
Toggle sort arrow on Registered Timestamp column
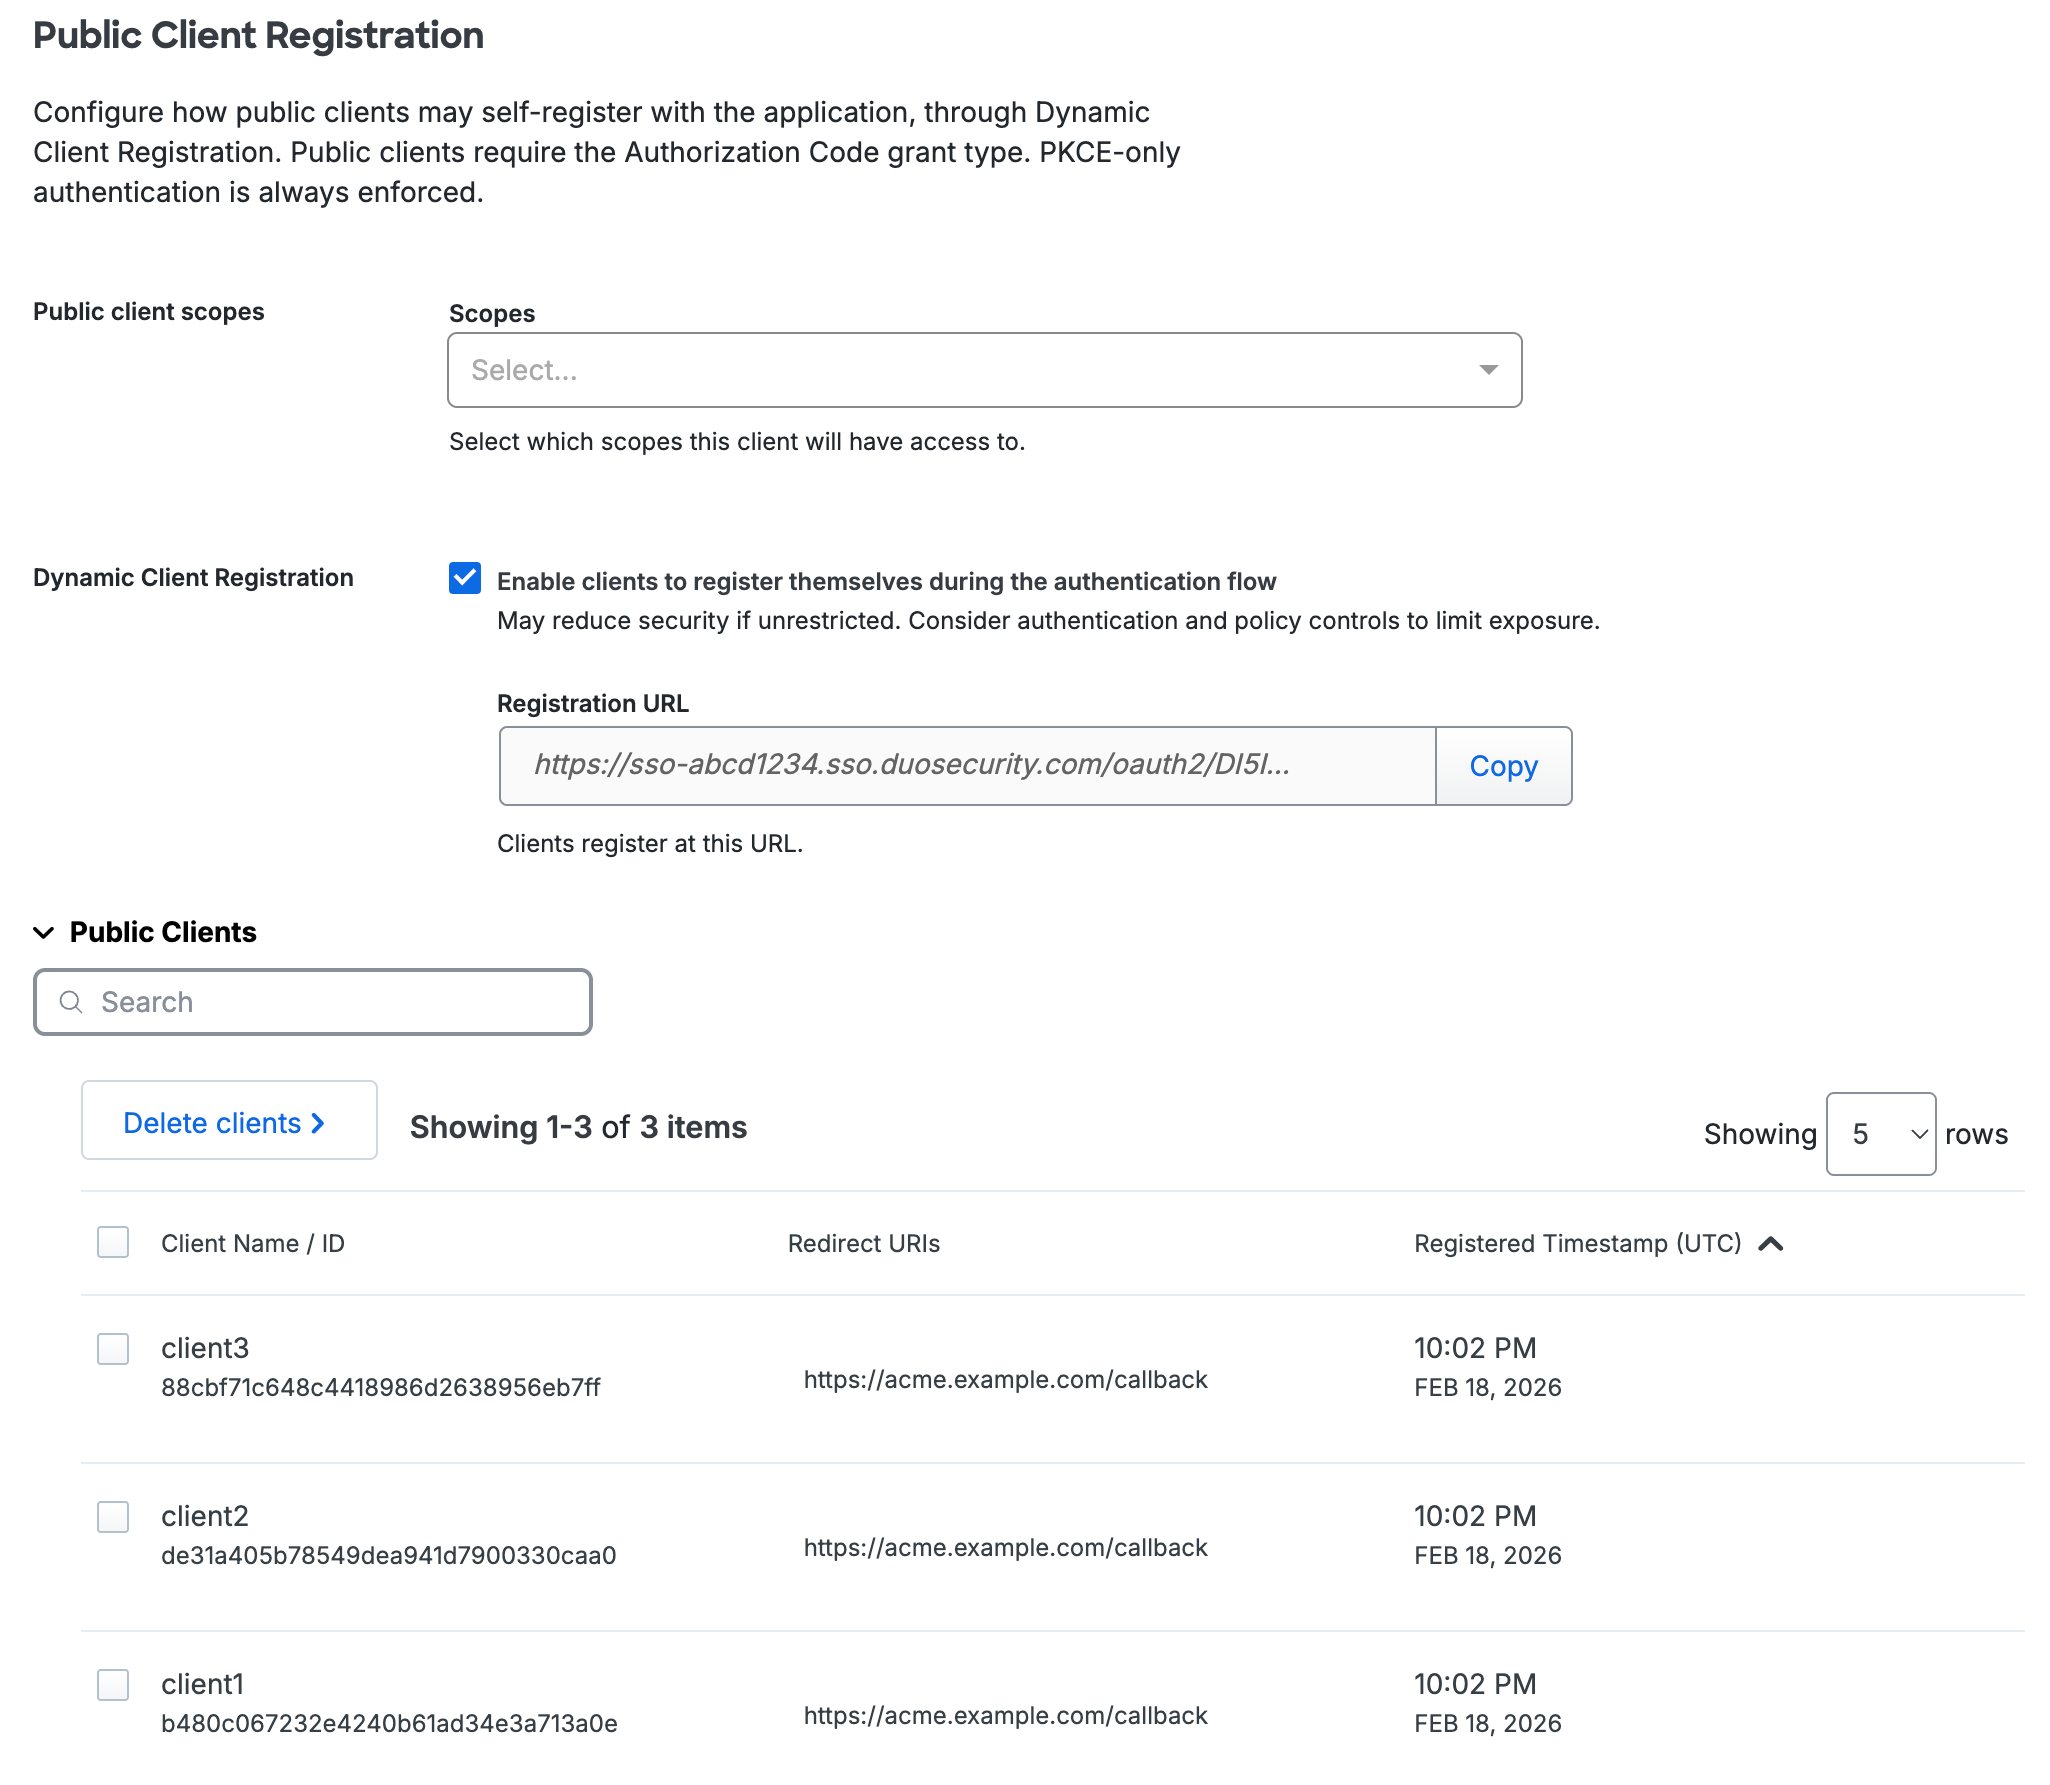1771,1245
